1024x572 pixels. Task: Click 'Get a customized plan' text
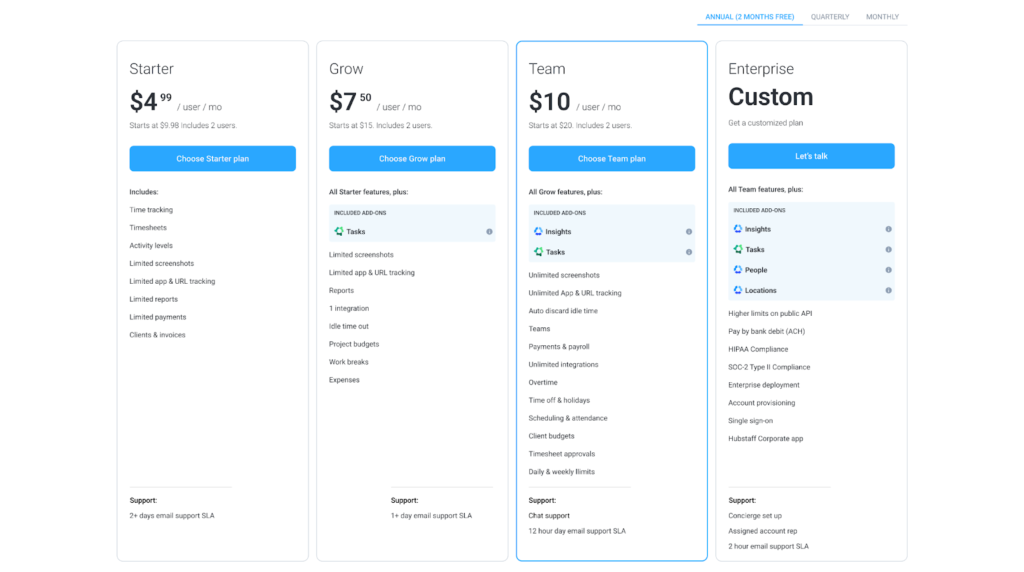click(765, 123)
